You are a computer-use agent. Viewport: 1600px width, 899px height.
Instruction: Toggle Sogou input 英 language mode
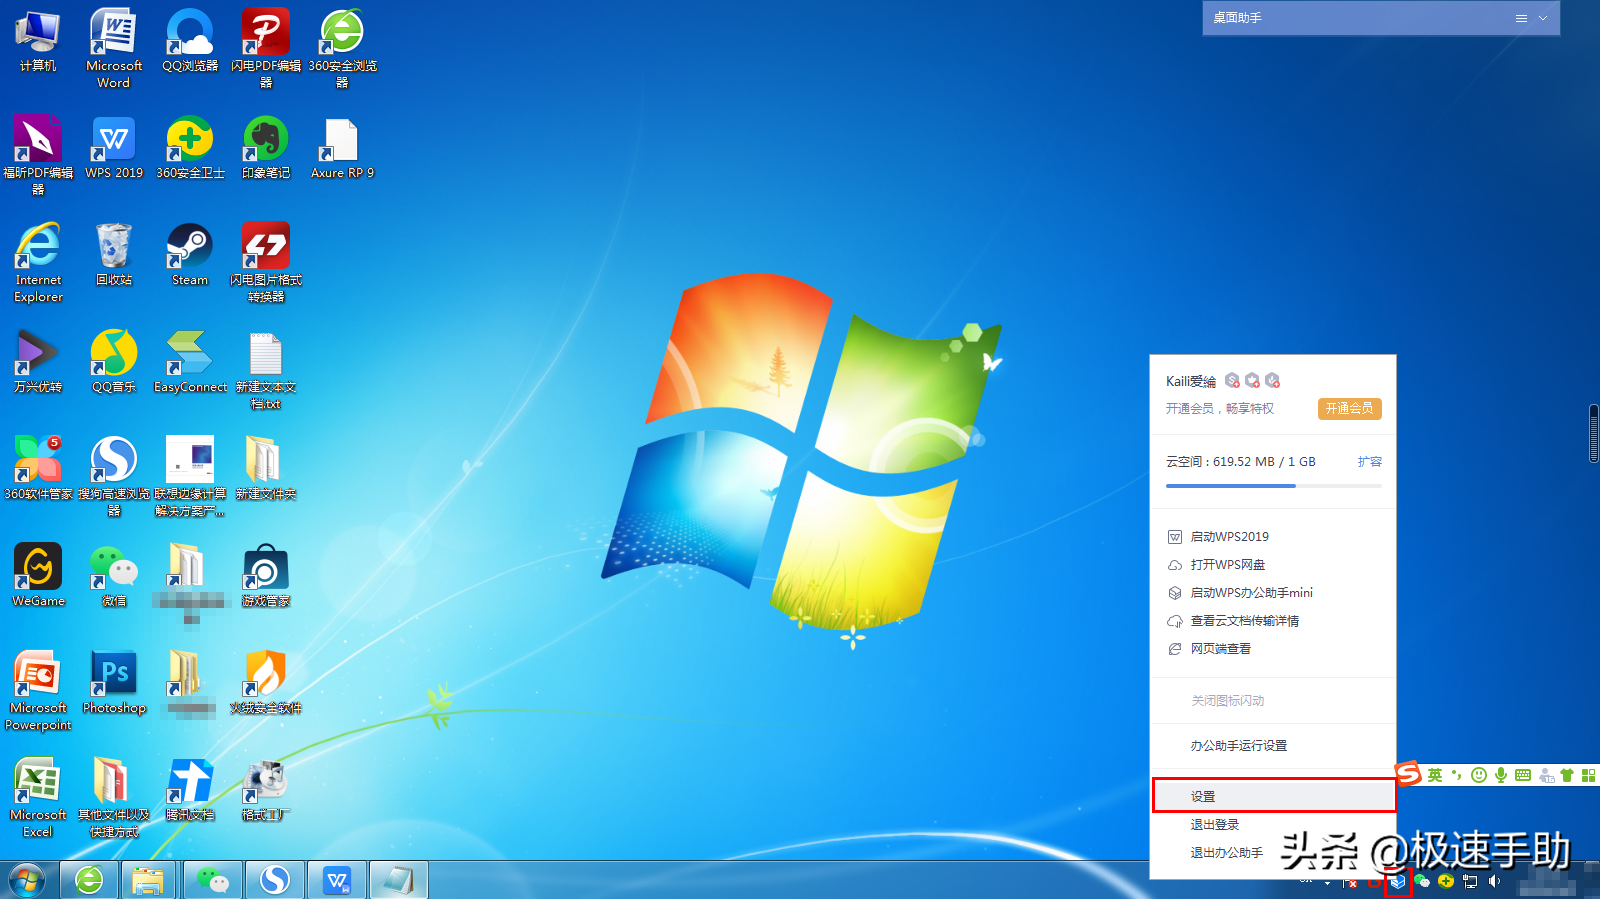coord(1435,775)
